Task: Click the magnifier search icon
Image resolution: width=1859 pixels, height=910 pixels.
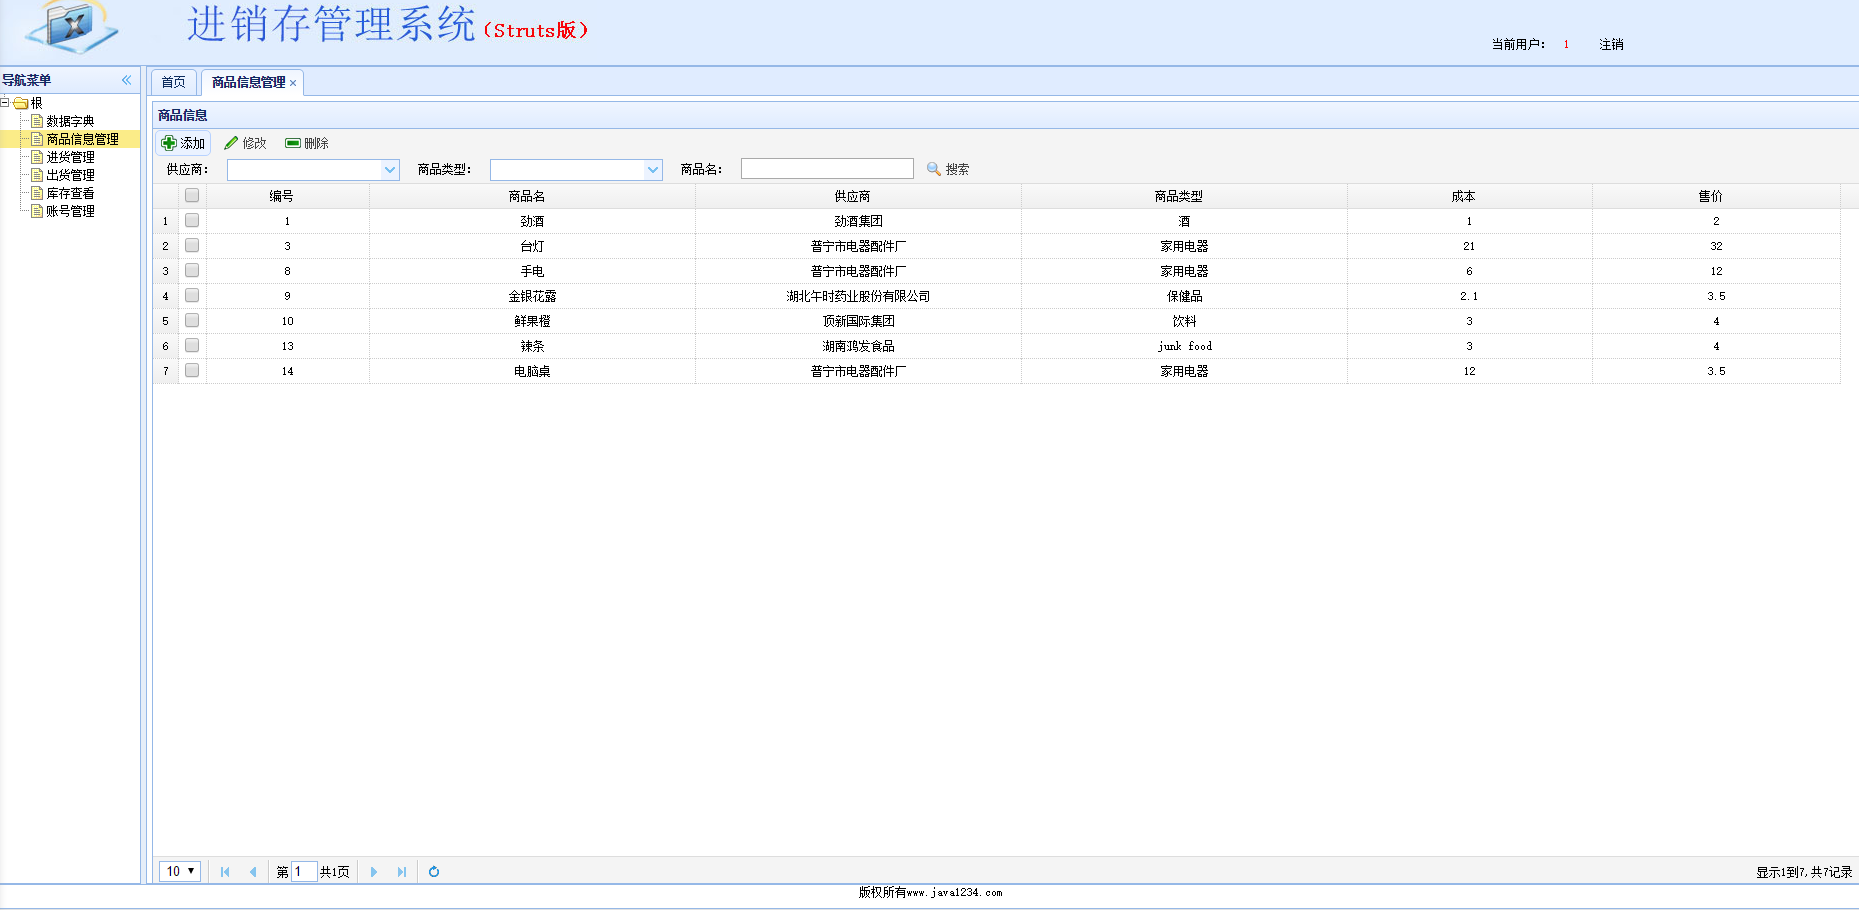Action: coord(934,169)
